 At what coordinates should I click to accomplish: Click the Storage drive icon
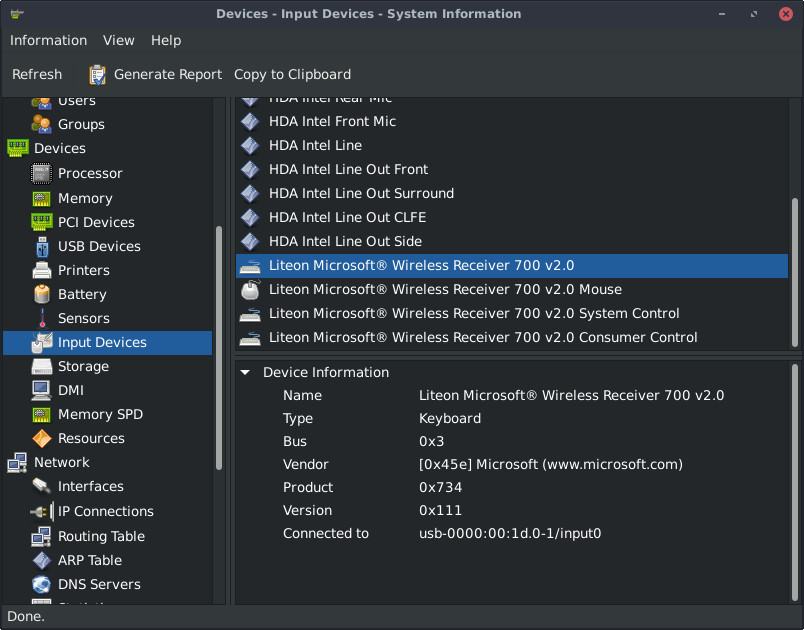coord(41,366)
